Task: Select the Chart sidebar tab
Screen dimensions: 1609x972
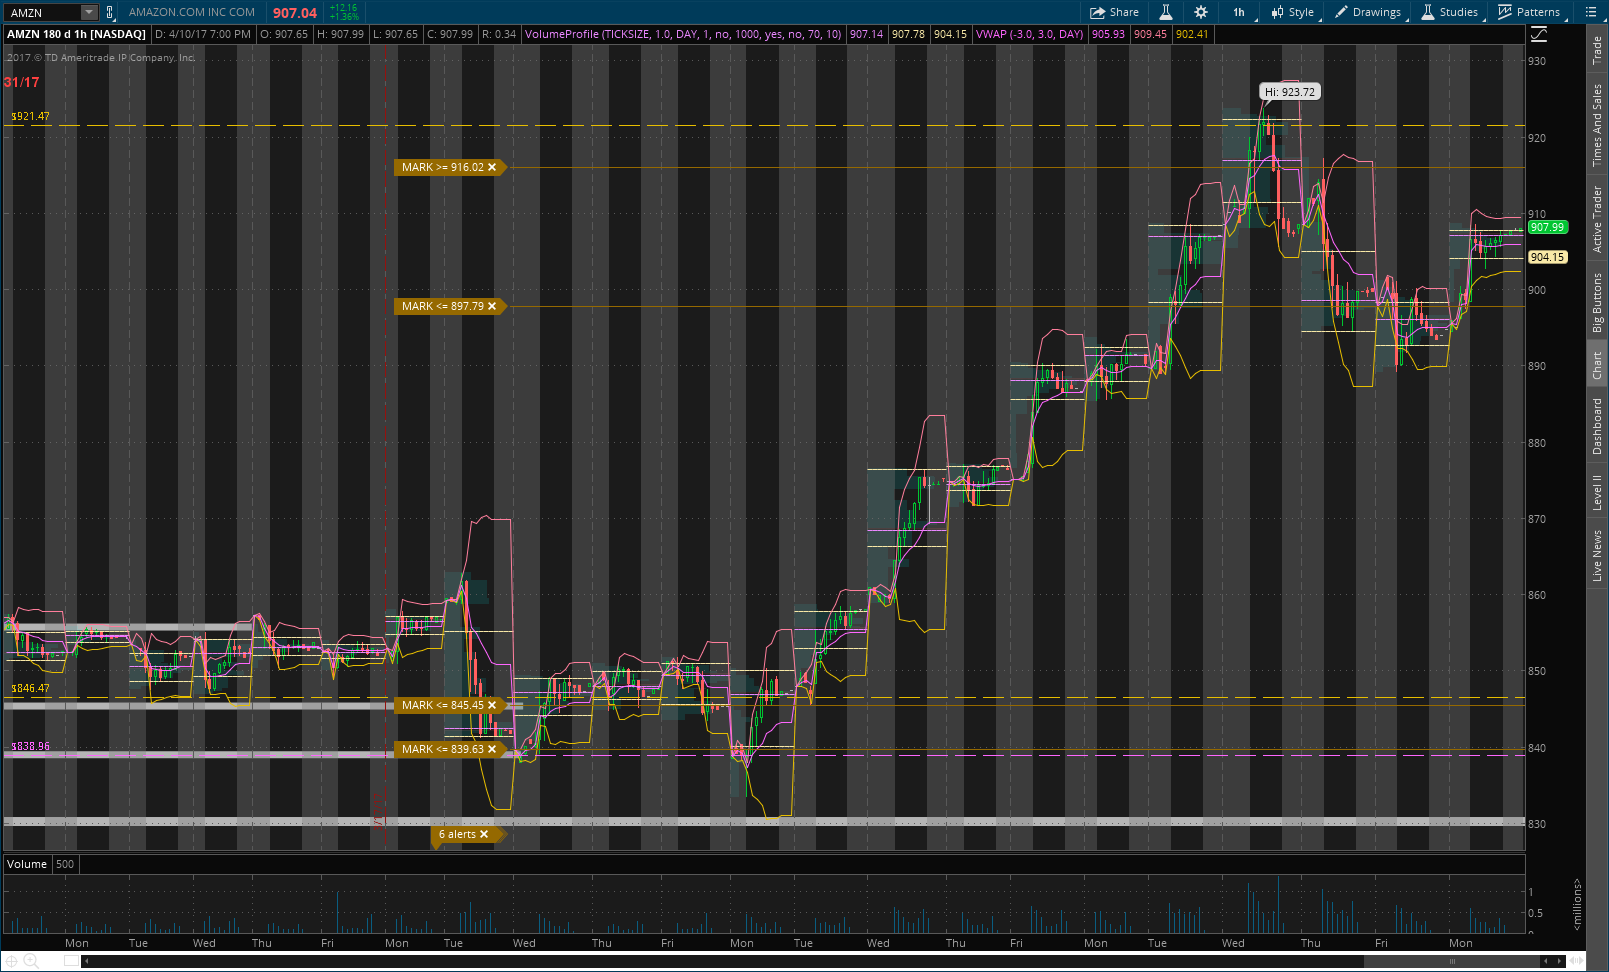Action: click(1597, 365)
